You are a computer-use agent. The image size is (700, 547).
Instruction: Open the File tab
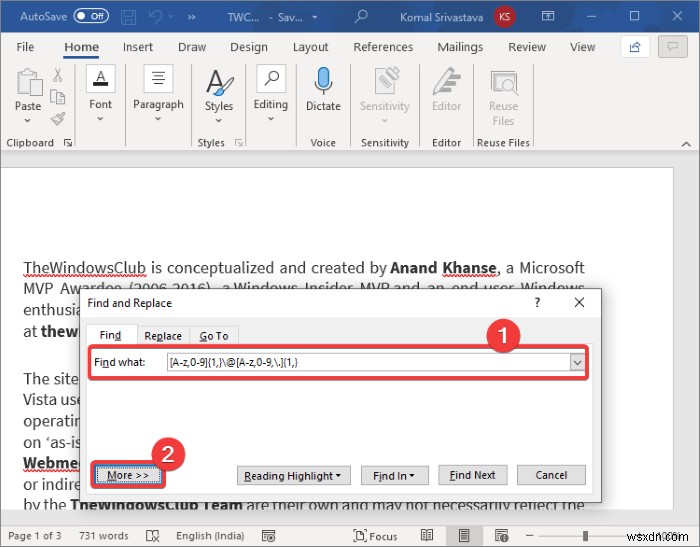(25, 47)
